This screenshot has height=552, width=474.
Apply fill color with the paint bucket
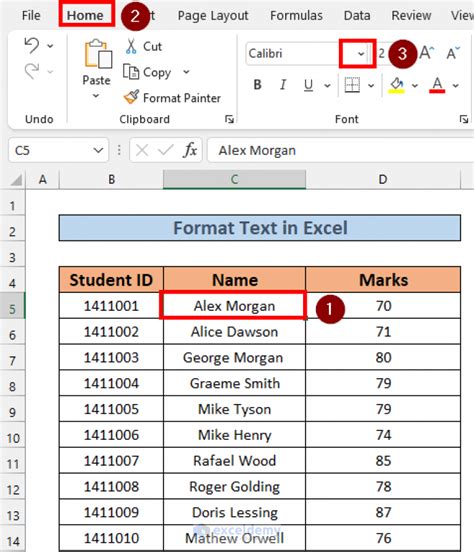click(397, 85)
